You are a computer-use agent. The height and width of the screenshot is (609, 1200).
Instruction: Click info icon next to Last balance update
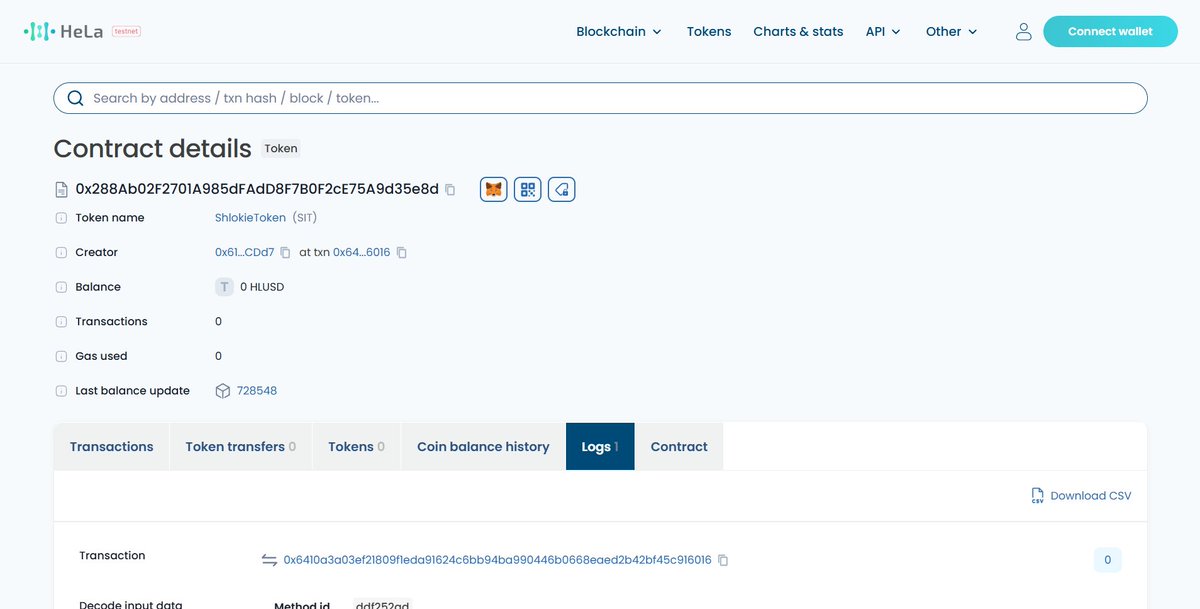pos(61,391)
